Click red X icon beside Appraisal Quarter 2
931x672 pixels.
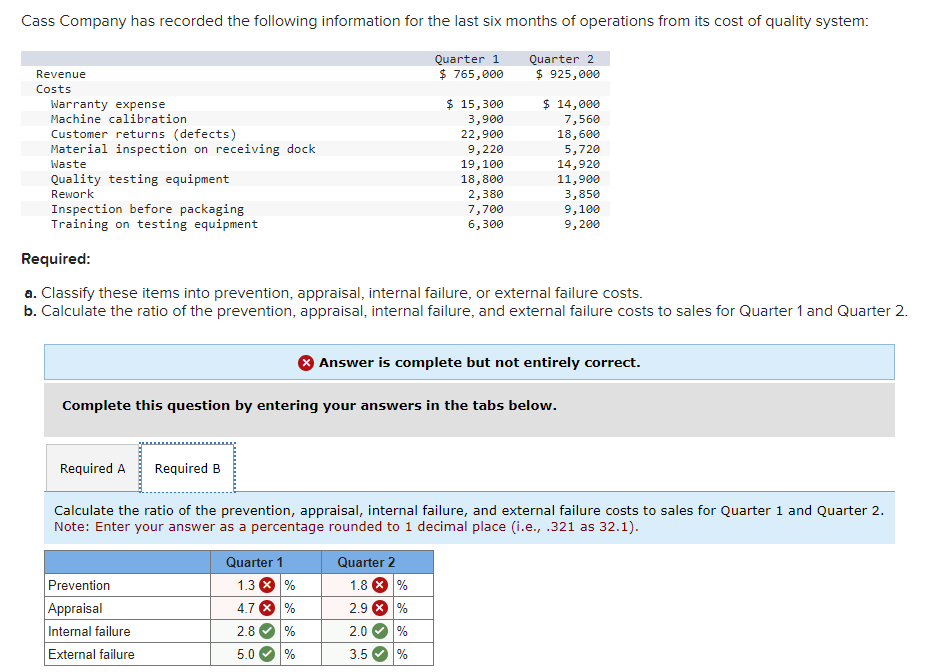[380, 608]
